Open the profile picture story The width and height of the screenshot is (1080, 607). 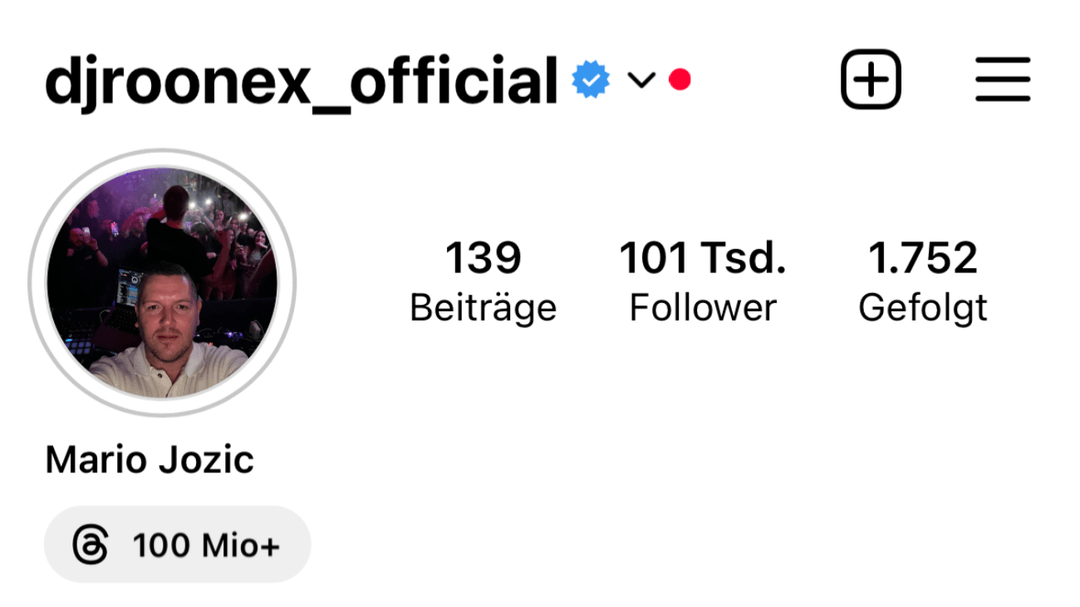tap(162, 282)
